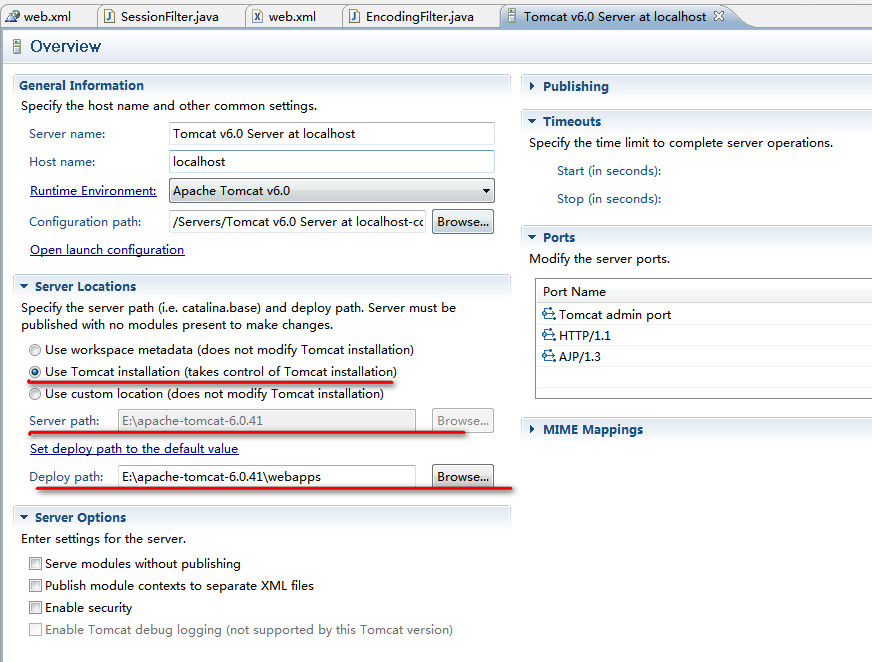This screenshot has height=662, width=872.
Task: Click the Port Name column header
Action: coord(703,292)
